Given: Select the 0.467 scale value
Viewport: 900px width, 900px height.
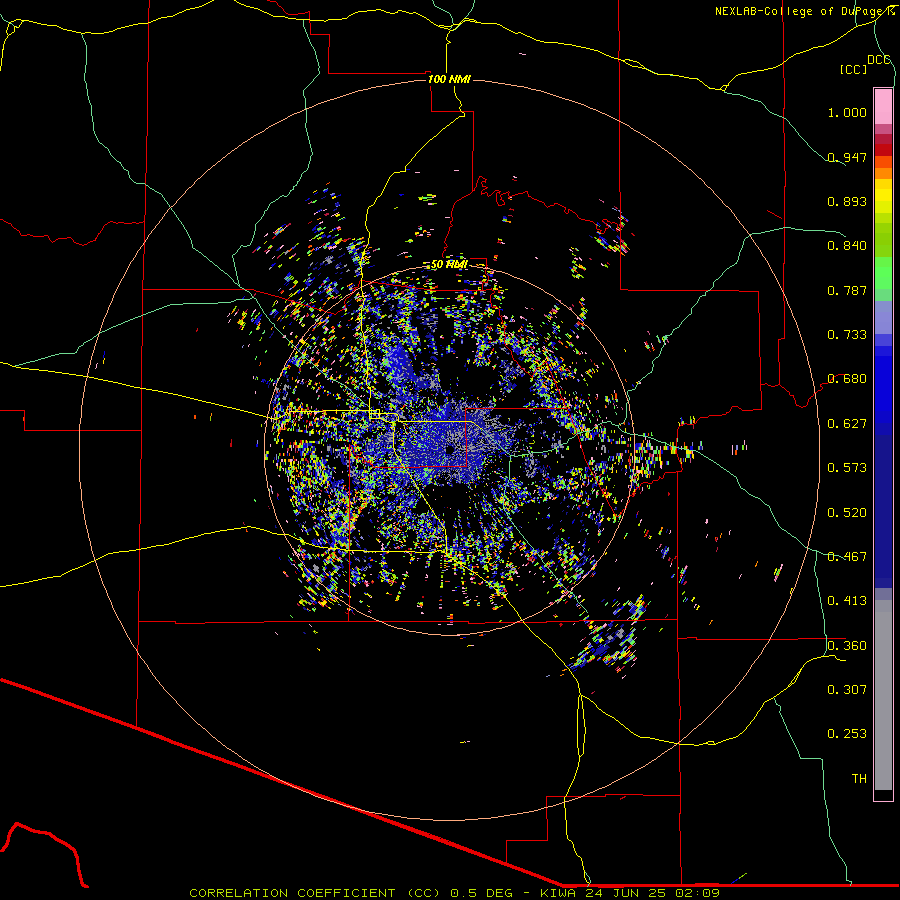Looking at the screenshot, I should tap(847, 557).
